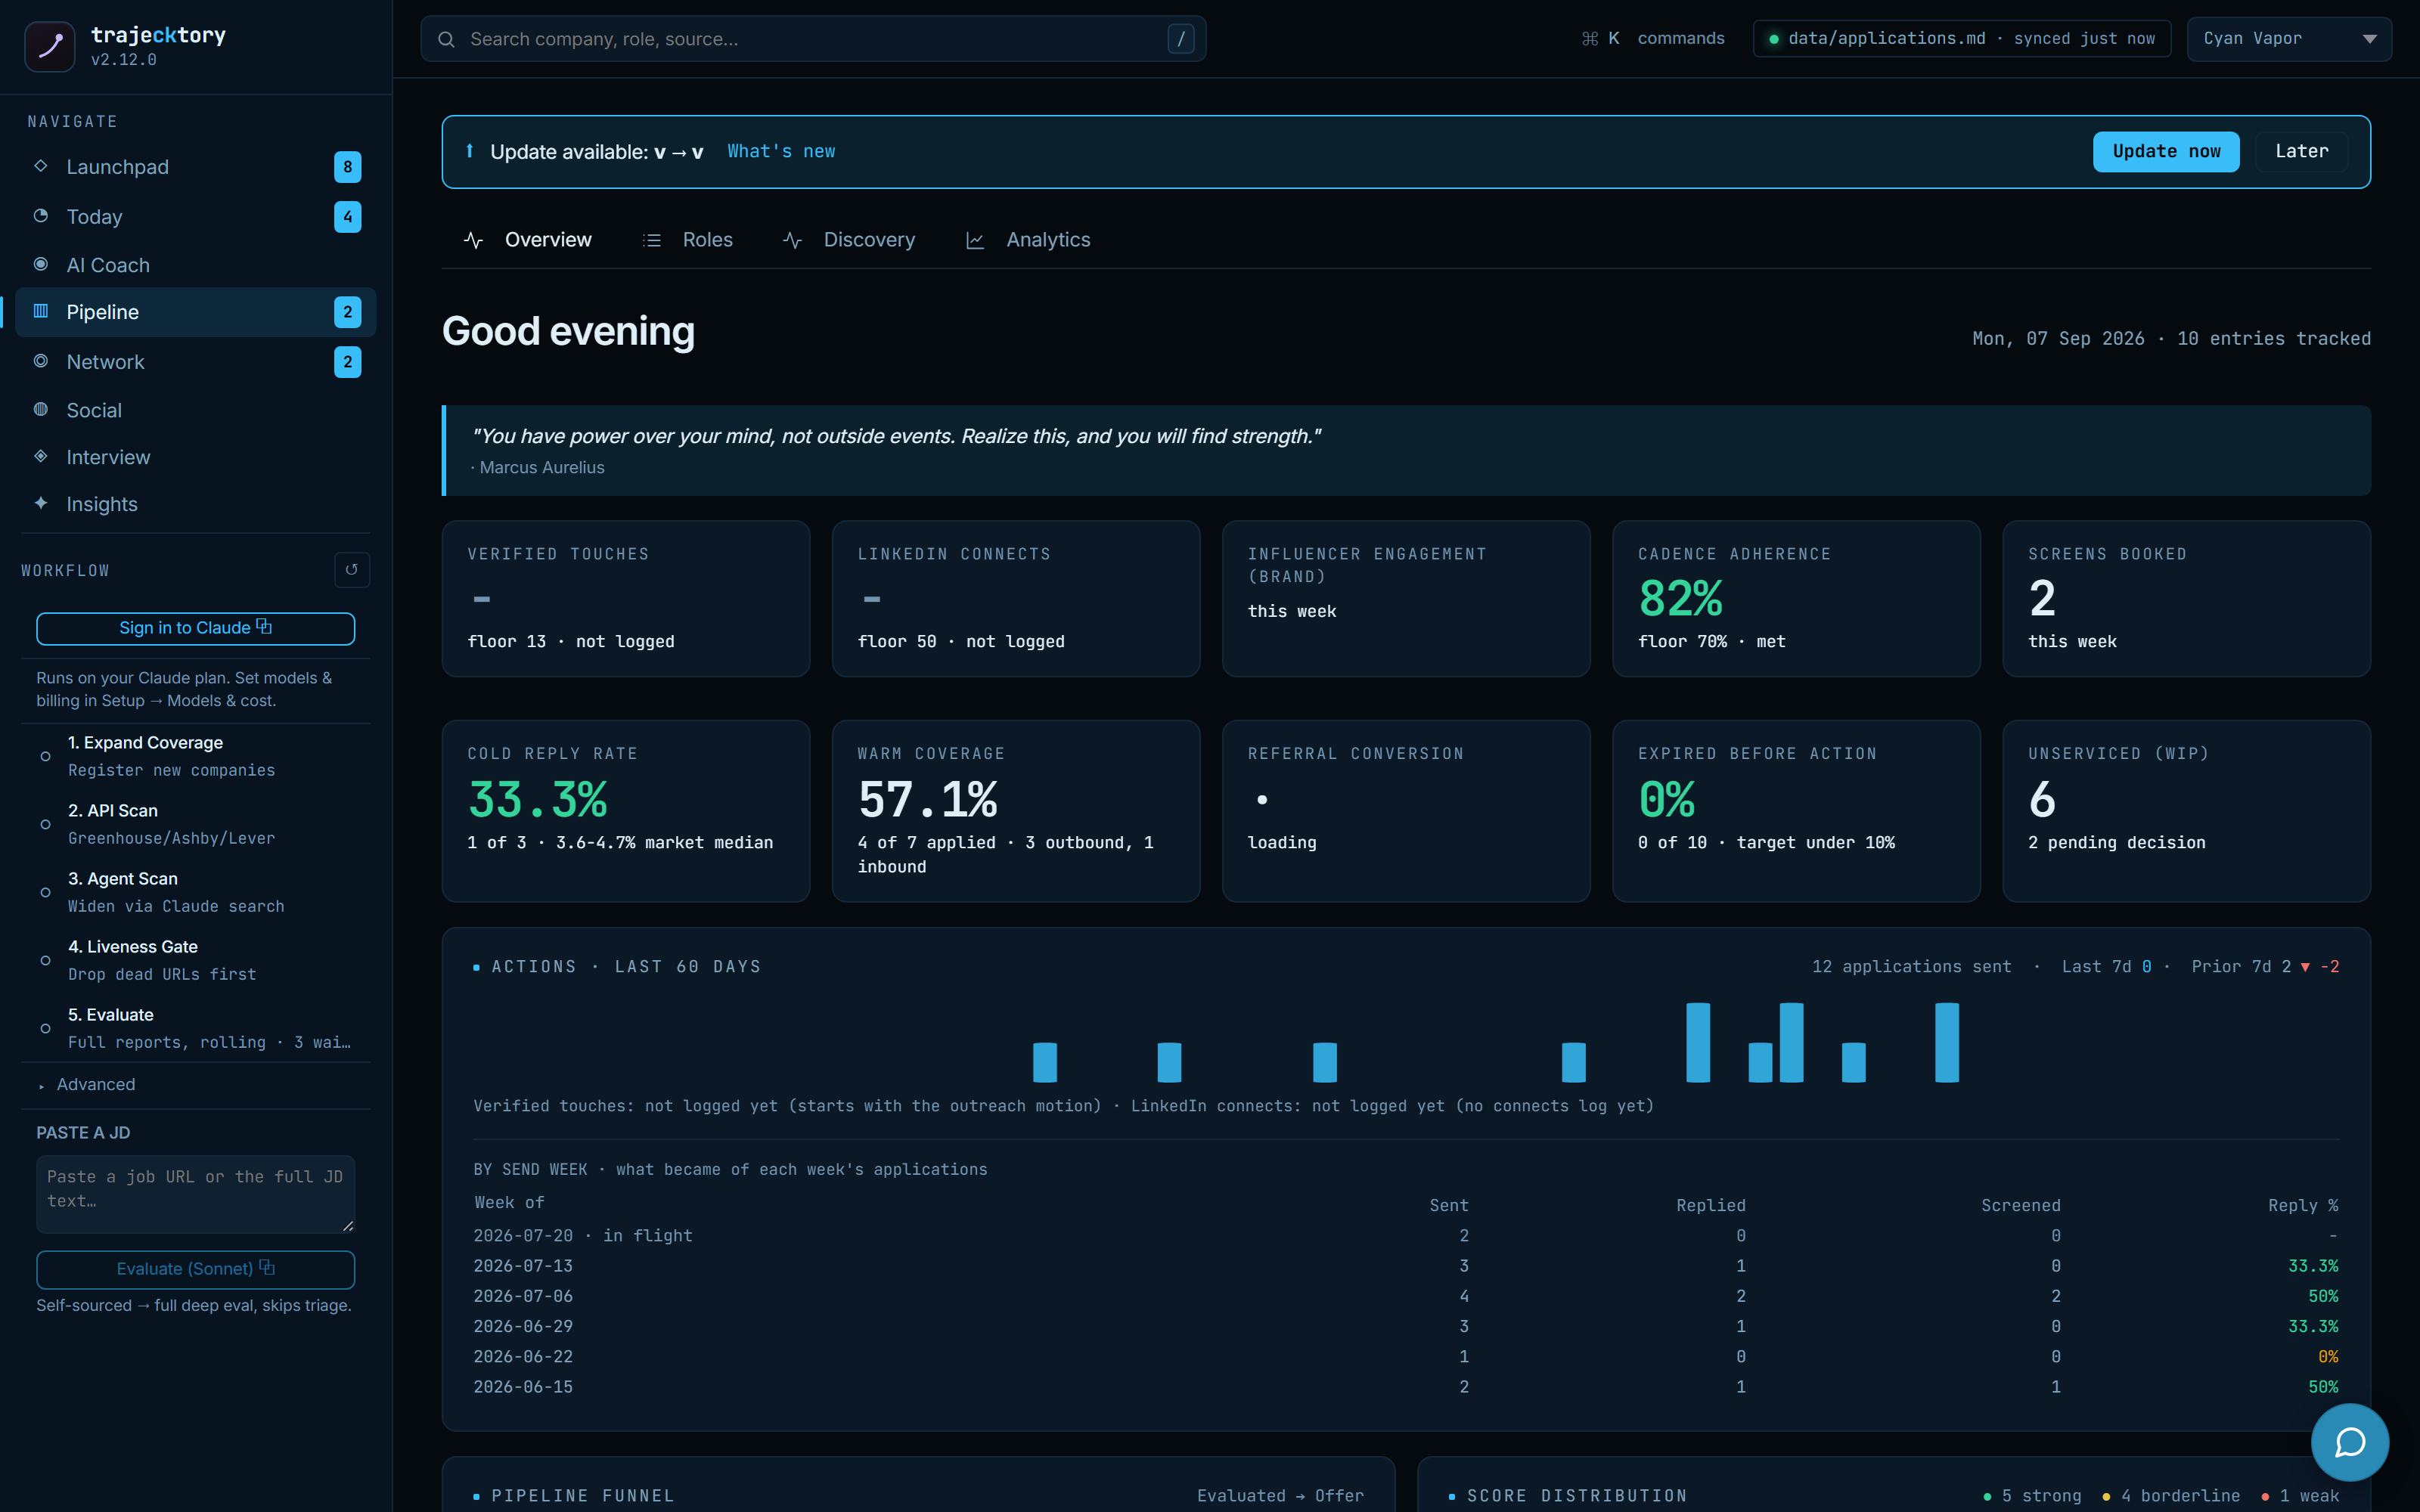Open the Cyan Vapor theme dropdown
2420x1512 pixels.
(2289, 39)
